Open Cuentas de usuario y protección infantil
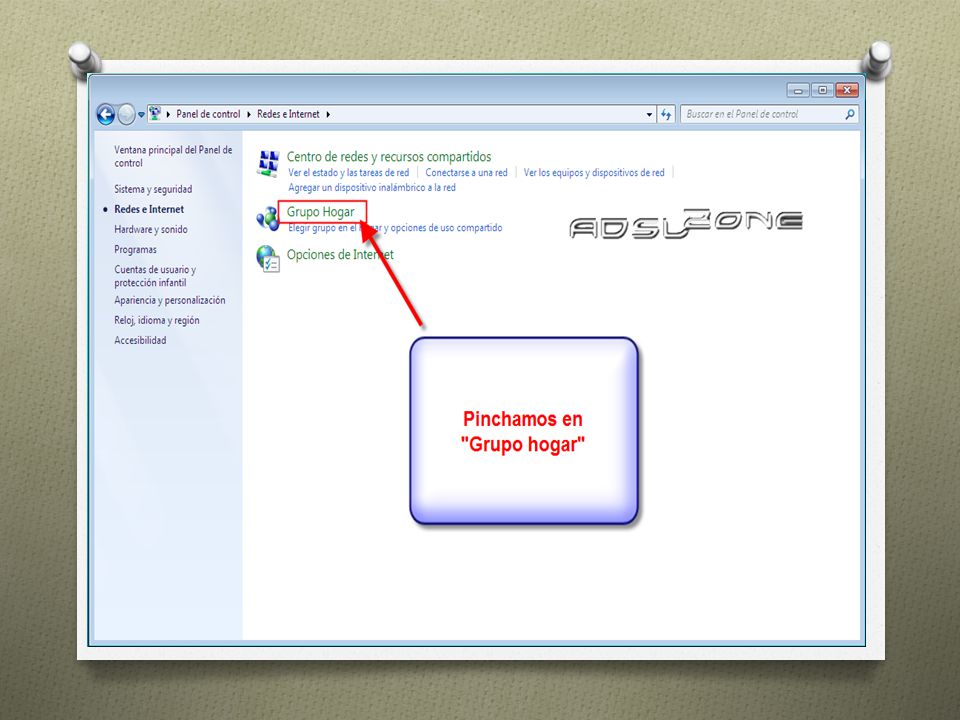 point(155,276)
